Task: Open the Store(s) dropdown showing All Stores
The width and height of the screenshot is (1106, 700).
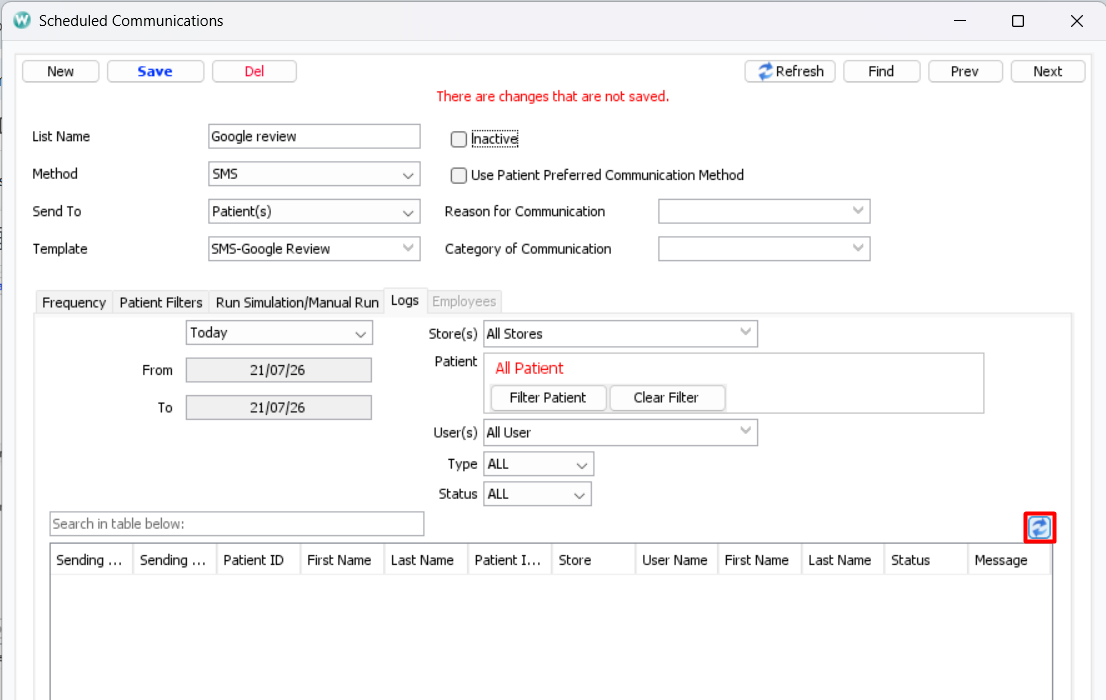Action: click(620, 334)
